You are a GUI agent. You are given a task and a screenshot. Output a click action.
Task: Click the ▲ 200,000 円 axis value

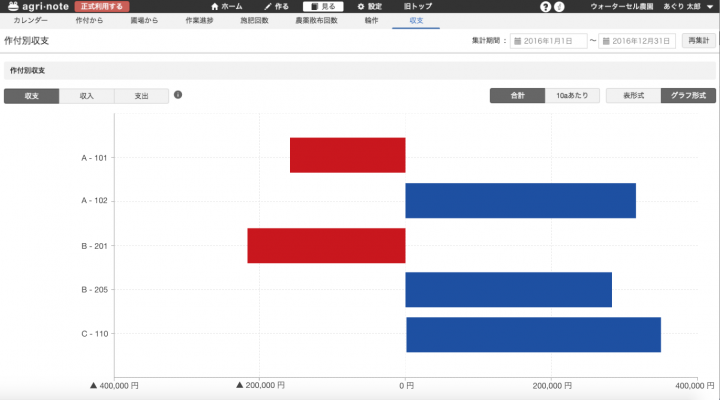tap(260, 385)
